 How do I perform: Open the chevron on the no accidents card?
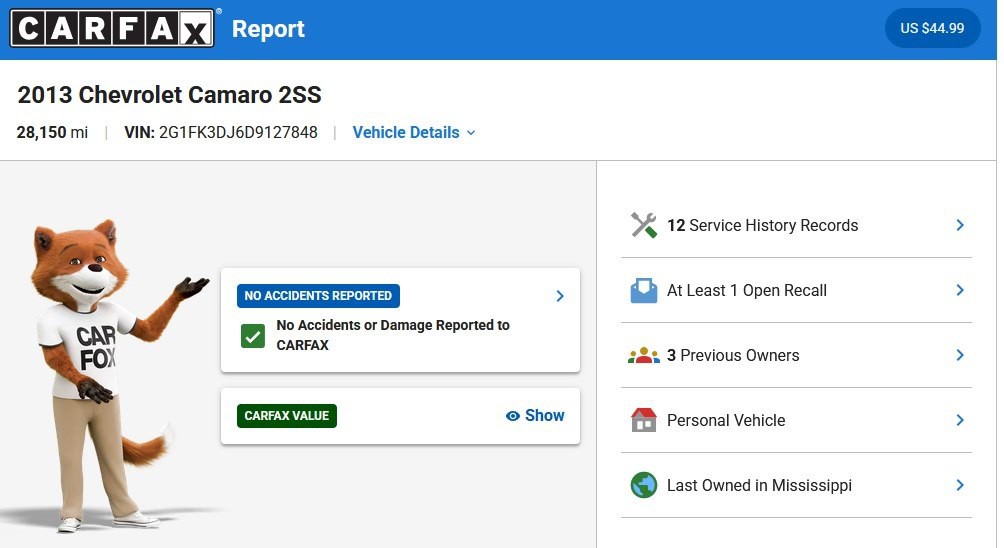(560, 296)
